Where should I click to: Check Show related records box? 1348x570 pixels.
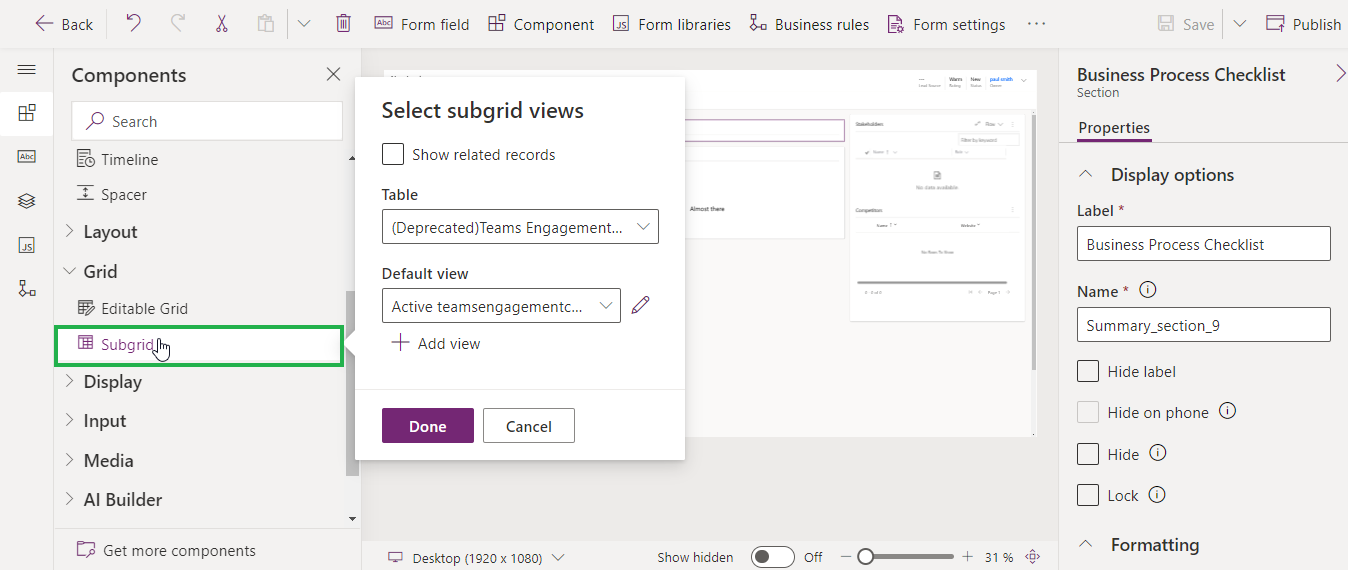394,154
